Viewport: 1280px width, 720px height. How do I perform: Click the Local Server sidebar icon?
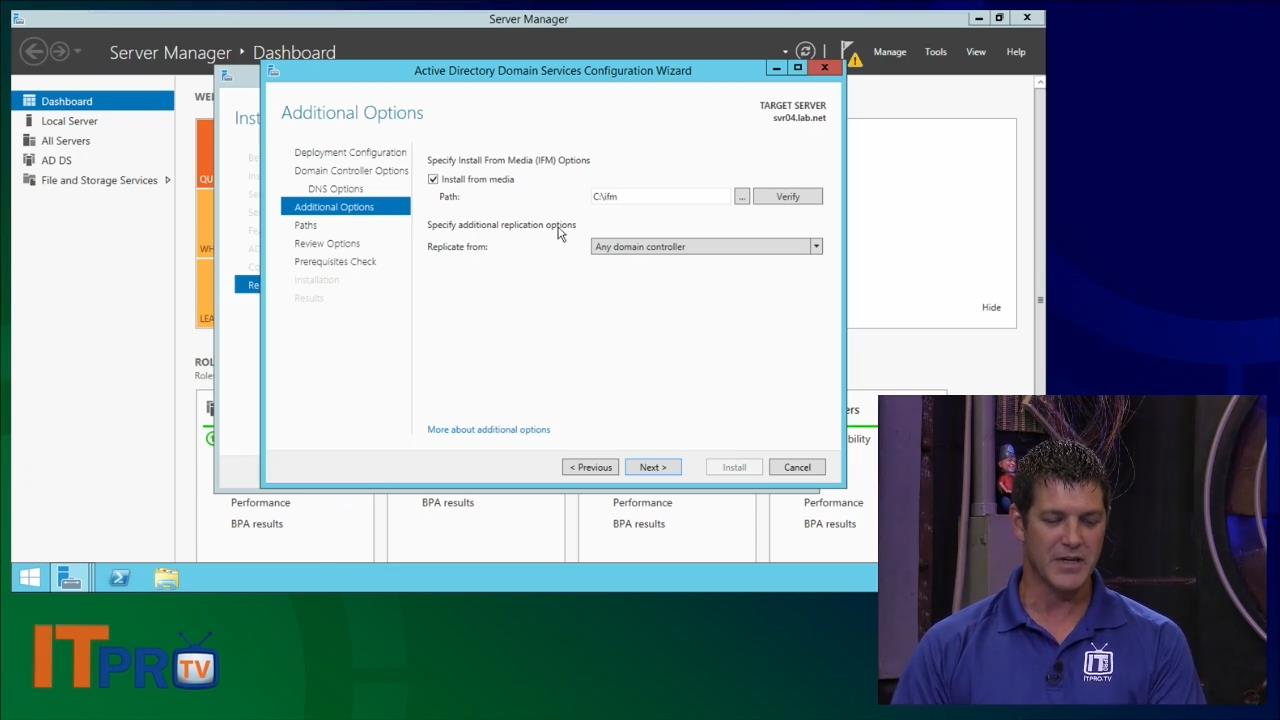pos(29,121)
